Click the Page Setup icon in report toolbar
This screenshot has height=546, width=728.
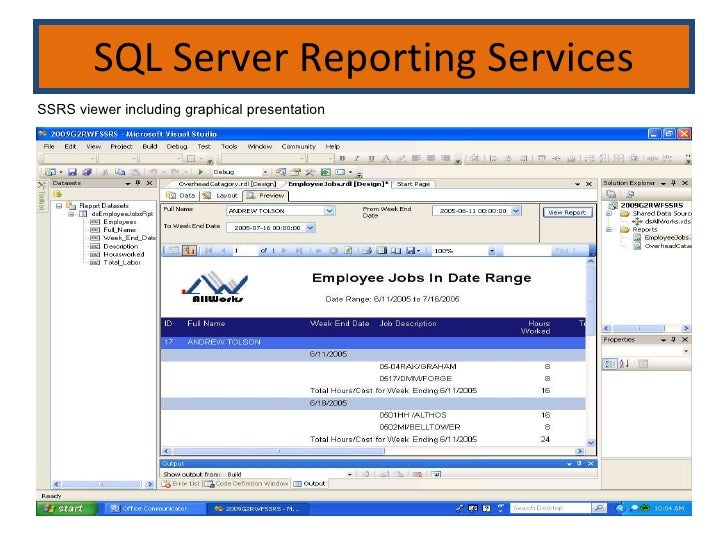coord(396,251)
